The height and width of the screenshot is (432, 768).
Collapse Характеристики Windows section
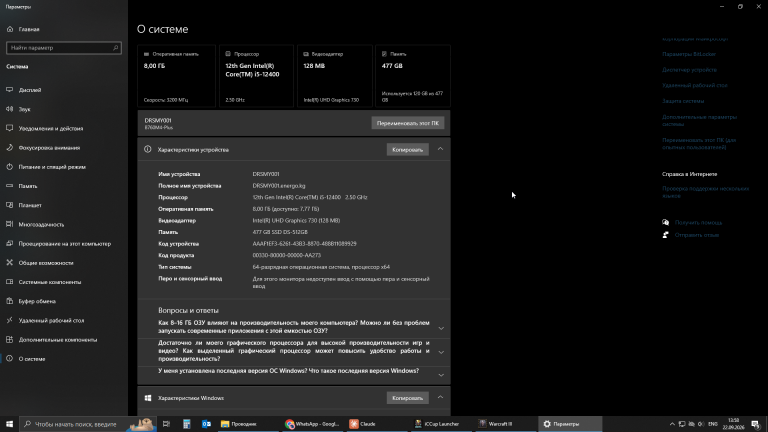click(x=440, y=398)
